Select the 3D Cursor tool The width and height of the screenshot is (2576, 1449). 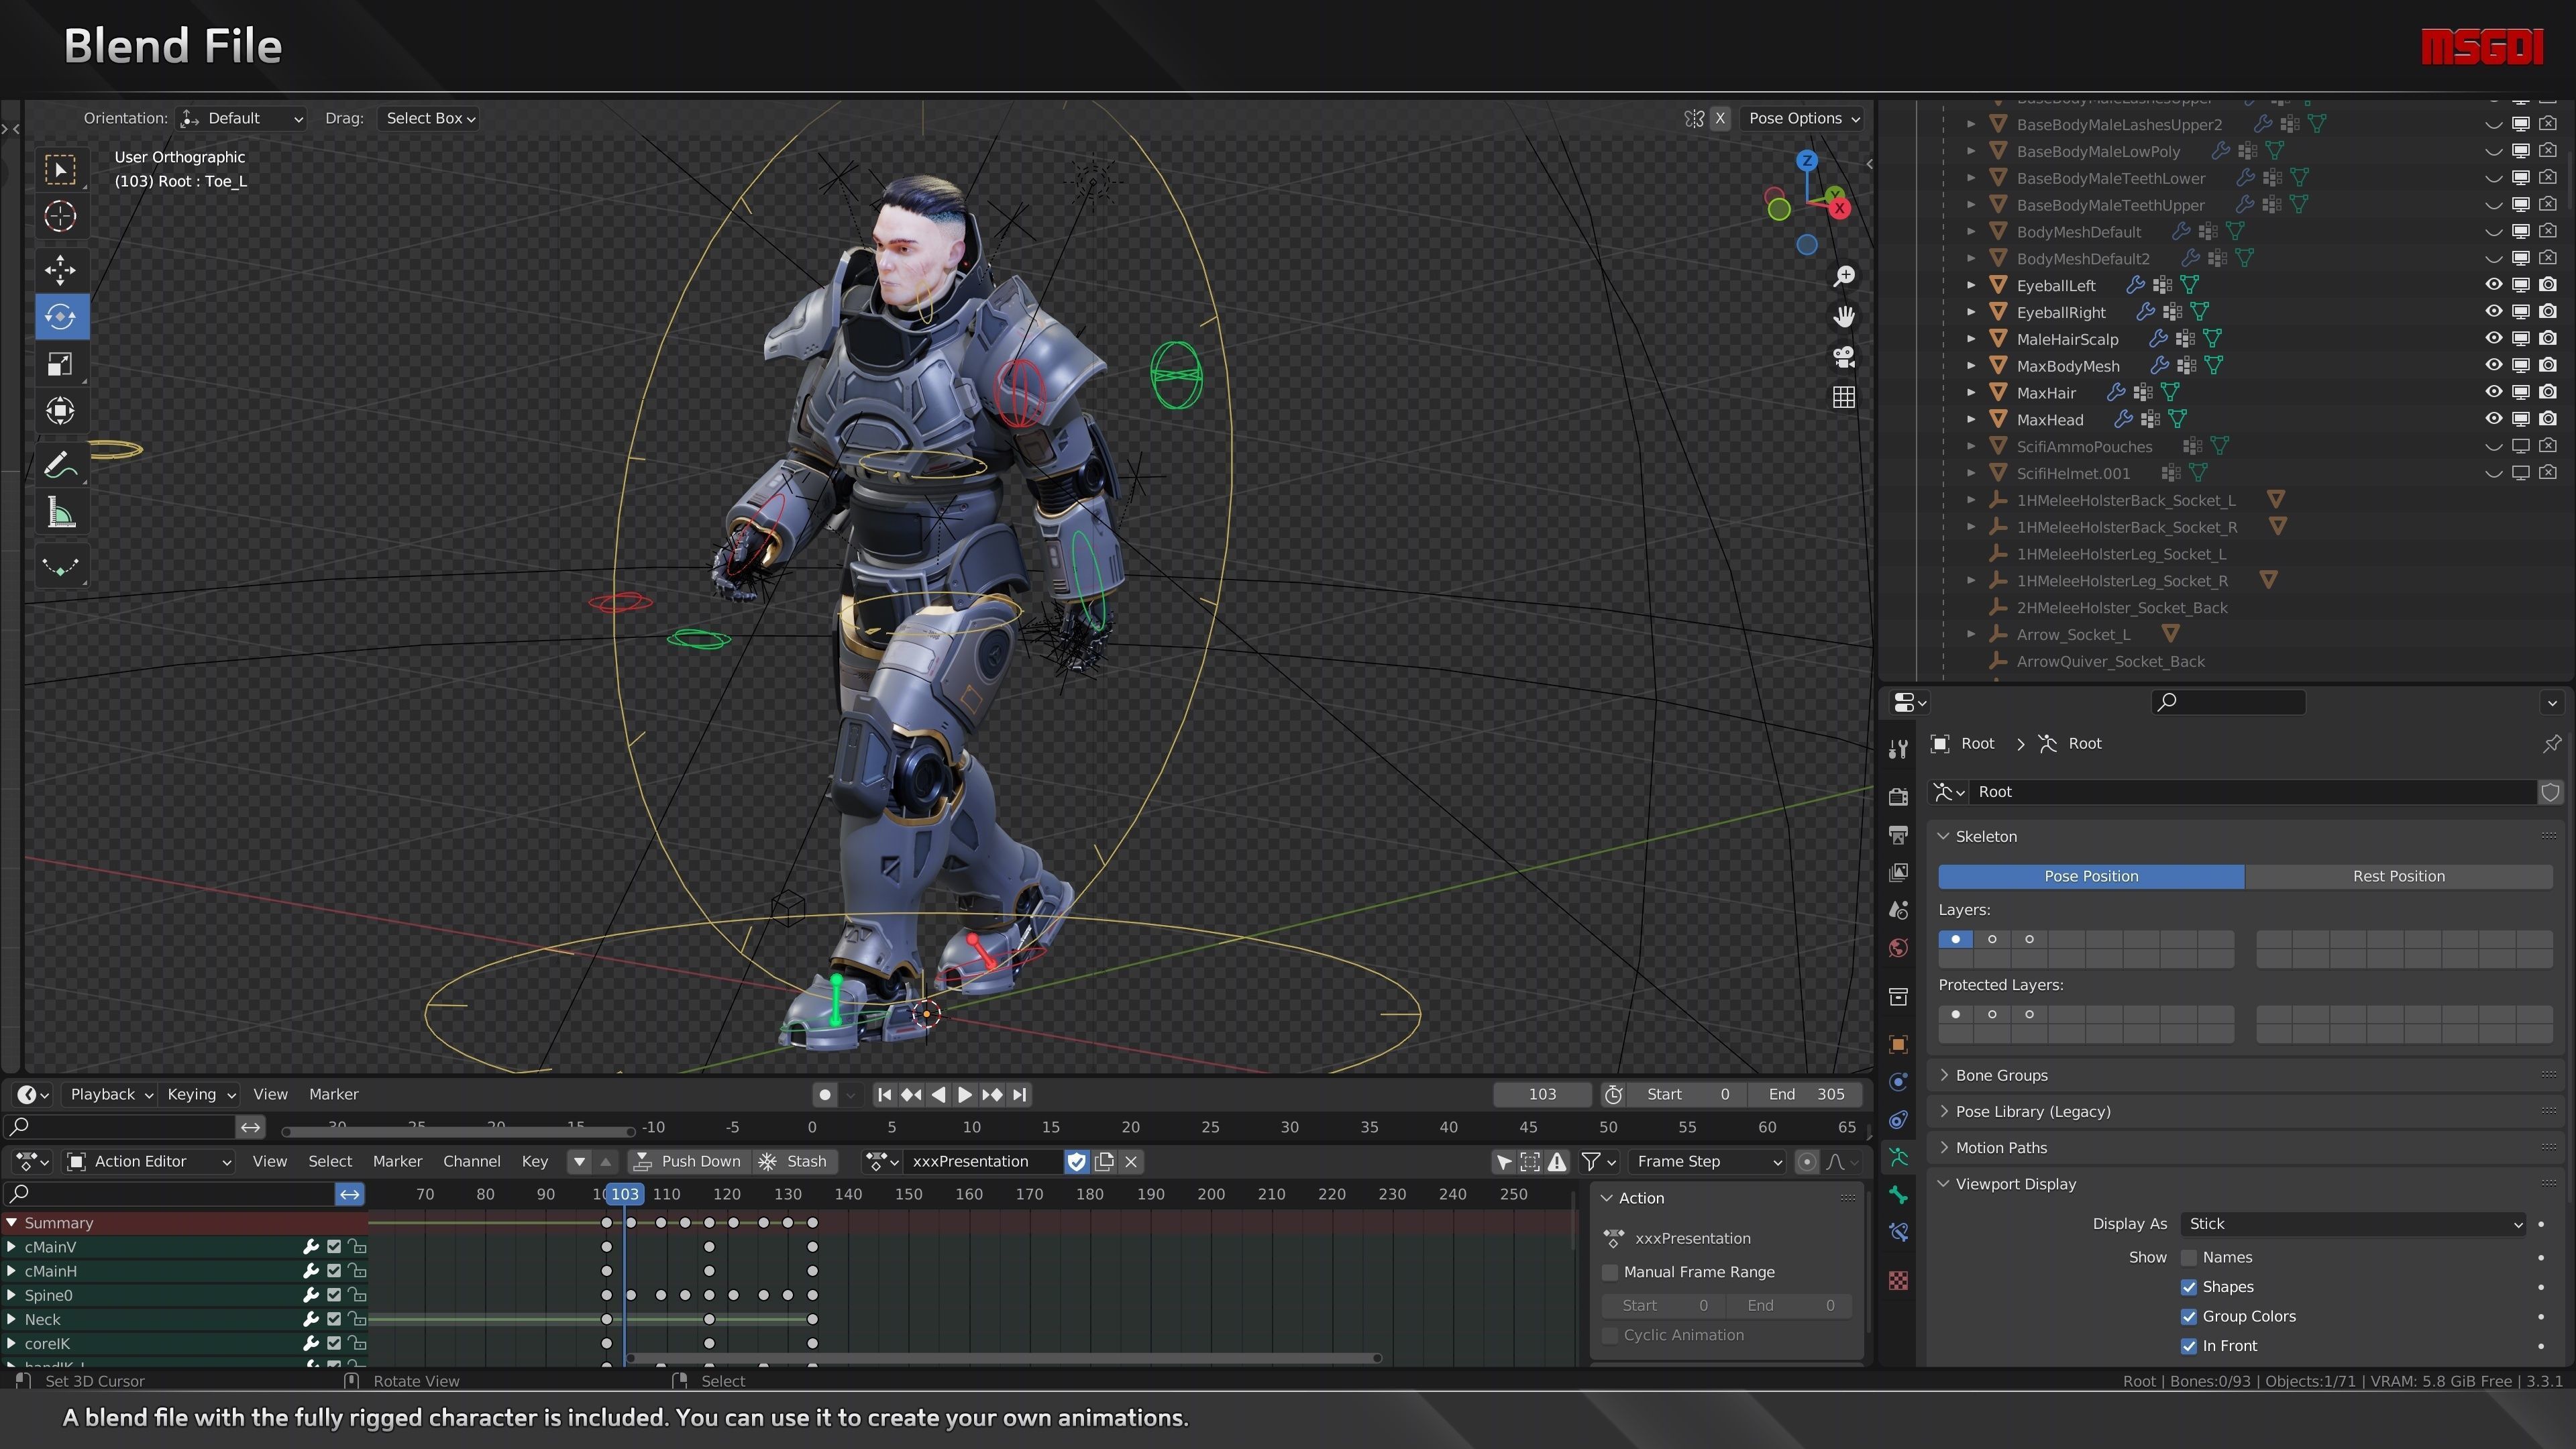(60, 216)
